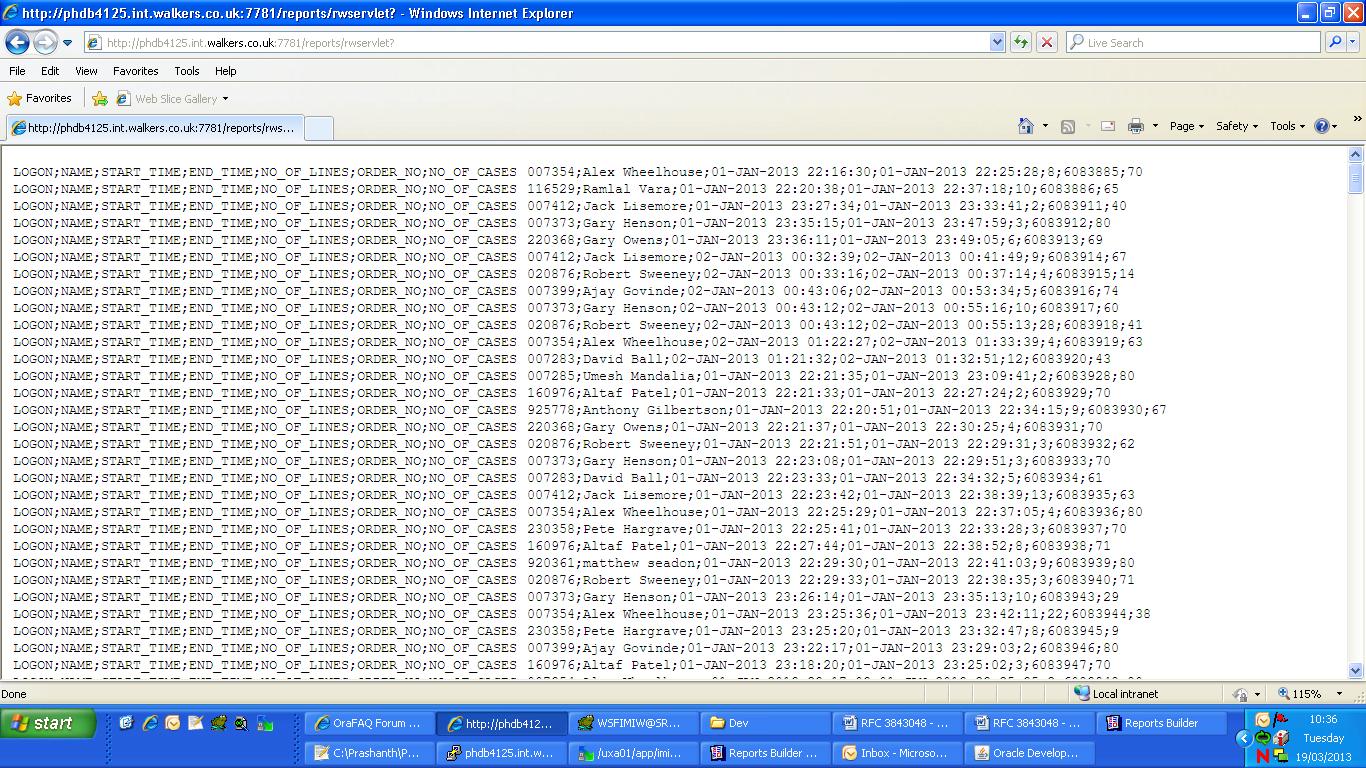
Task: Click the Print icon in command bar
Action: pyautogui.click(x=1136, y=126)
